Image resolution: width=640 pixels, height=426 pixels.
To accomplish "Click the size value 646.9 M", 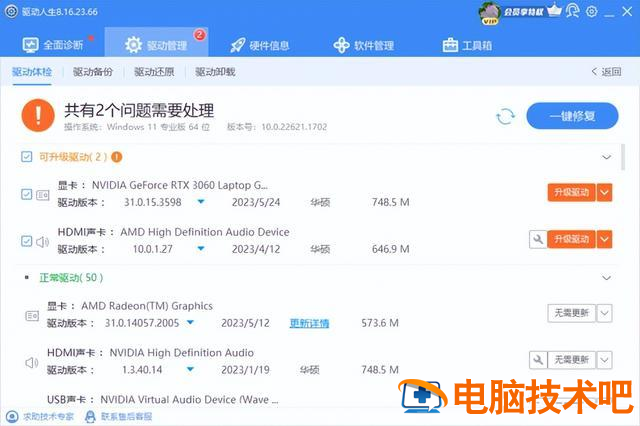I will 391,249.
